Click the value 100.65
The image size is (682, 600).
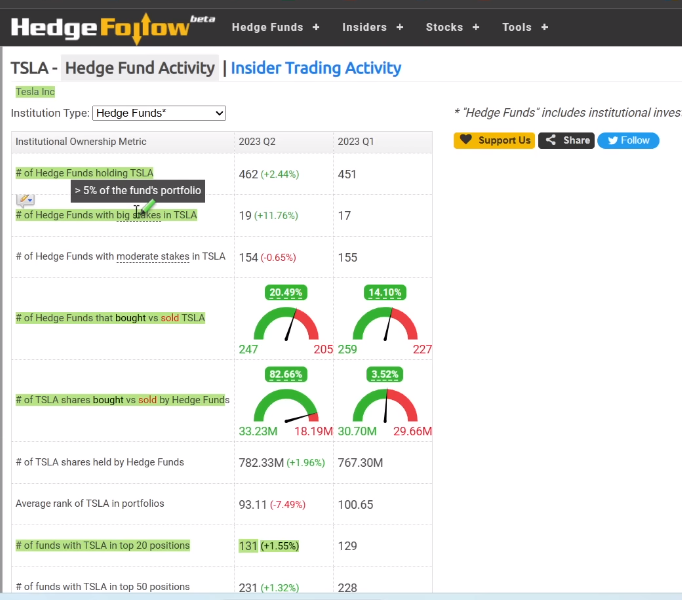click(355, 505)
